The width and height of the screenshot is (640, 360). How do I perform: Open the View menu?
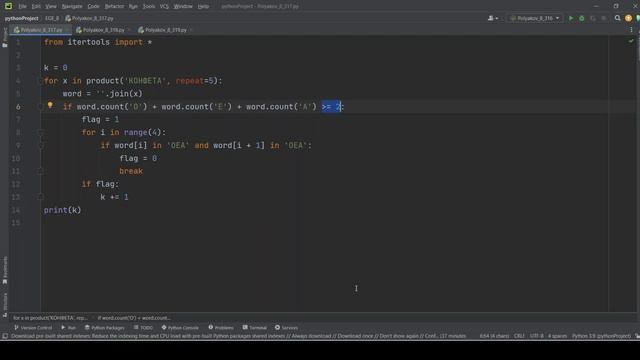point(51,7)
